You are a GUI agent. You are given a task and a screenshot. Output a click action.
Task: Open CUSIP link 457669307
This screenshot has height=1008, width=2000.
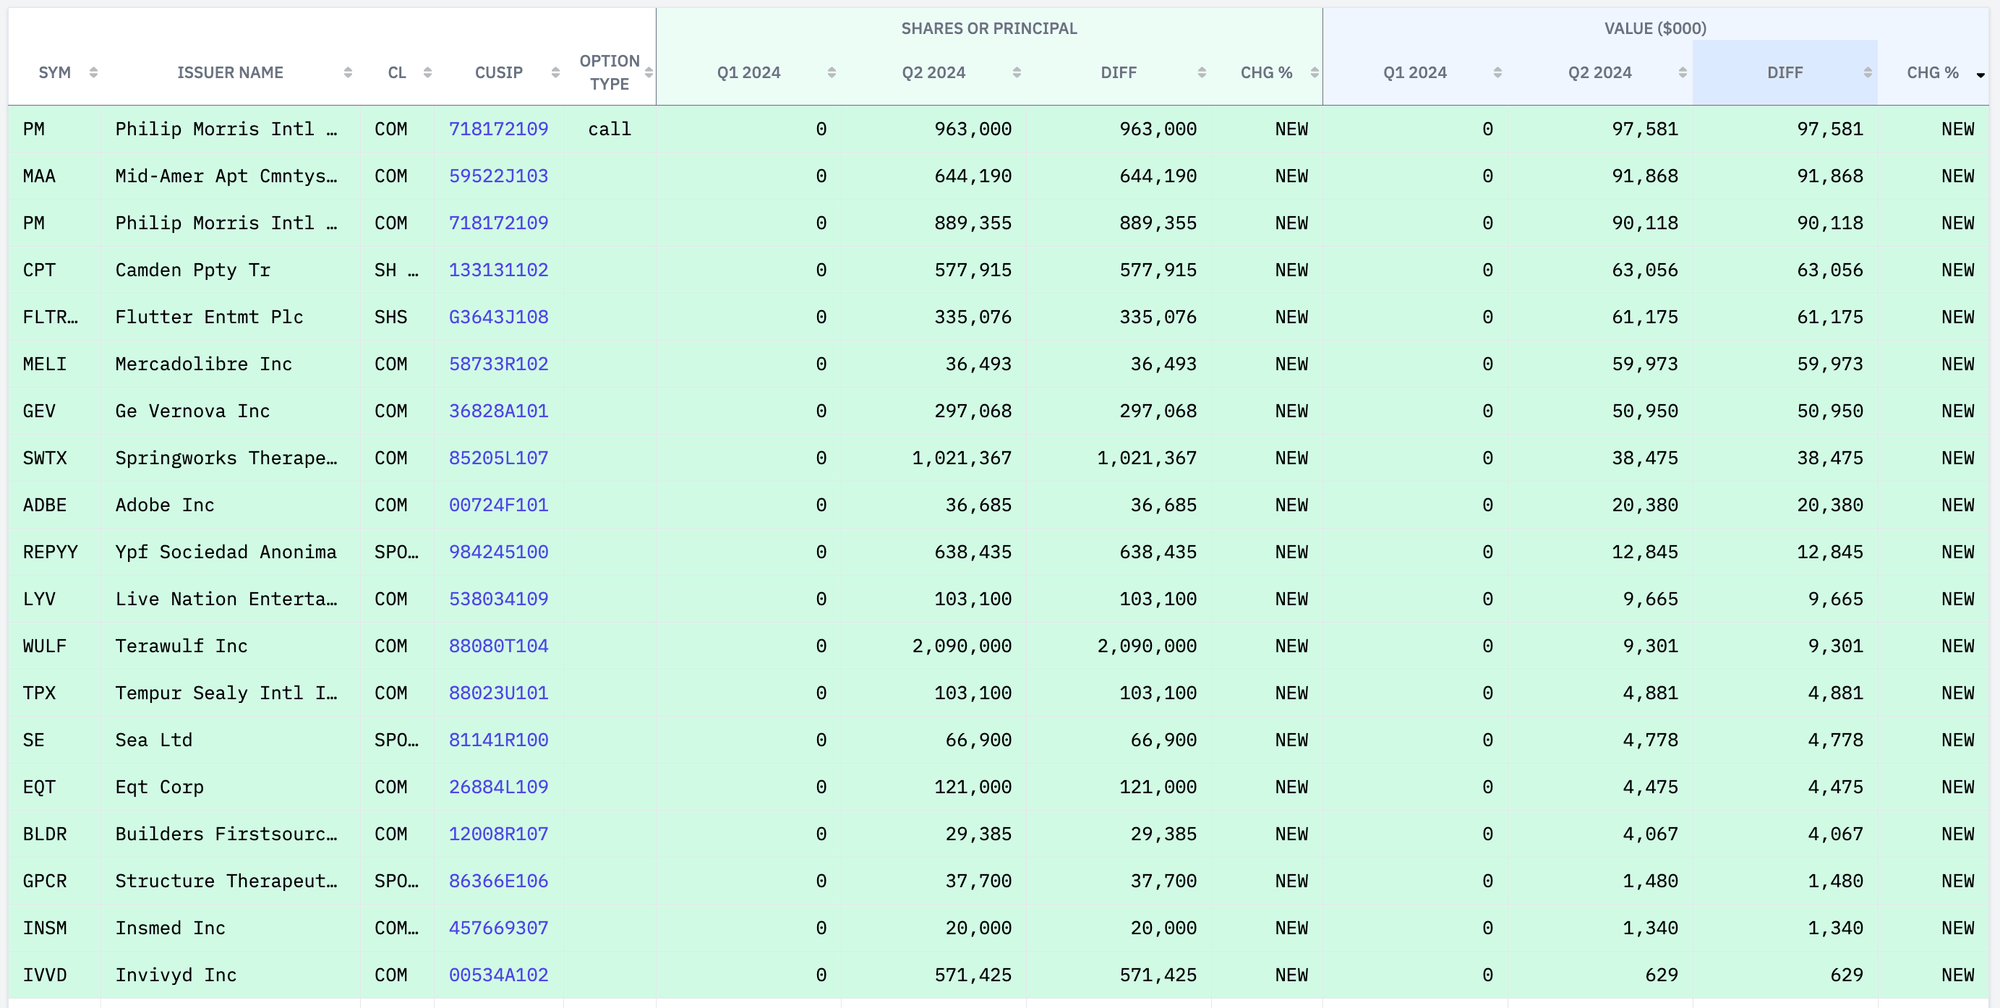pos(498,928)
